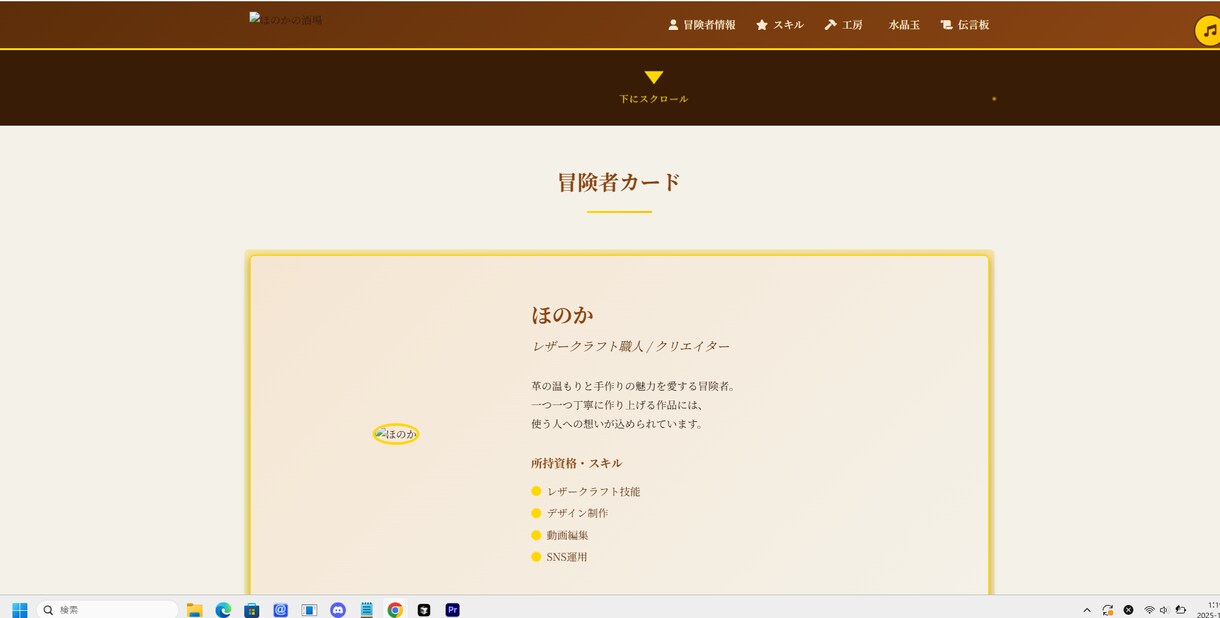Go to the スキル section link
The height and width of the screenshot is (618, 1220).
(x=780, y=25)
